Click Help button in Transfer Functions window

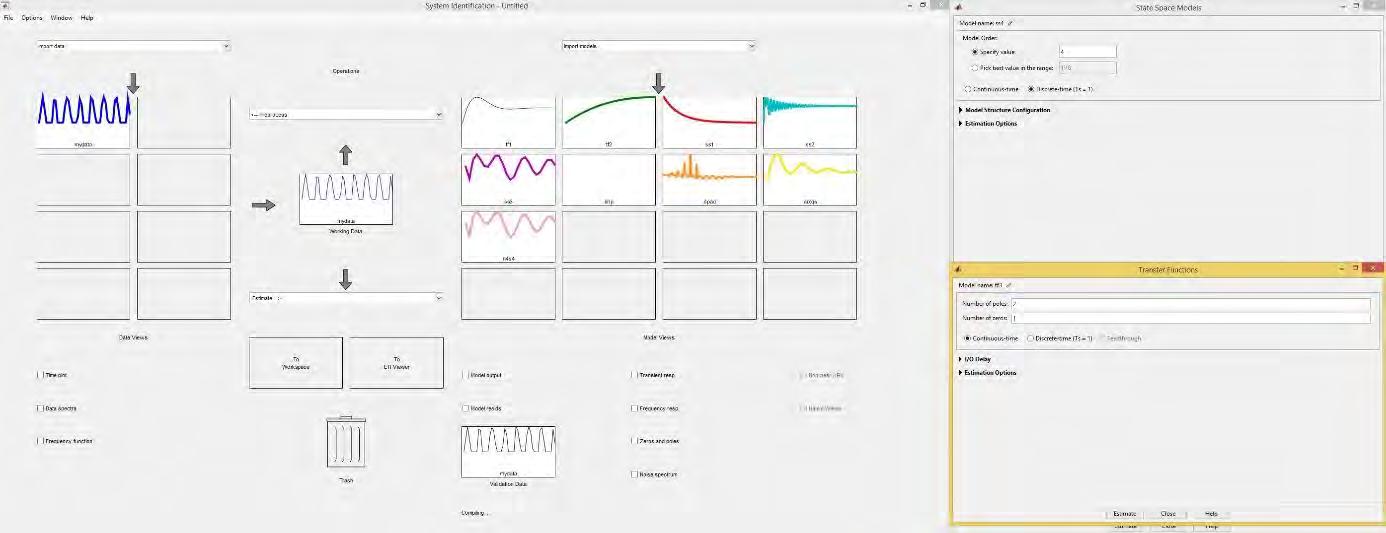tap(1211, 514)
